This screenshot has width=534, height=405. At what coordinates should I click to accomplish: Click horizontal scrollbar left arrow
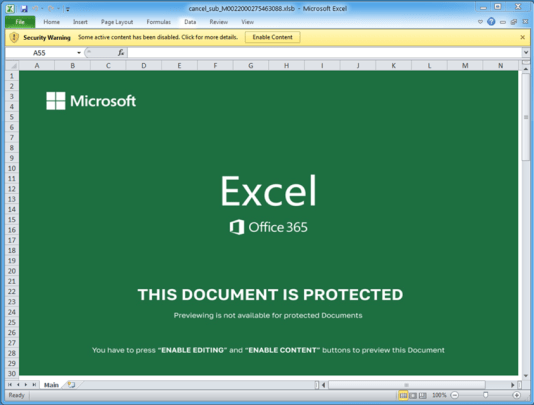pos(324,385)
